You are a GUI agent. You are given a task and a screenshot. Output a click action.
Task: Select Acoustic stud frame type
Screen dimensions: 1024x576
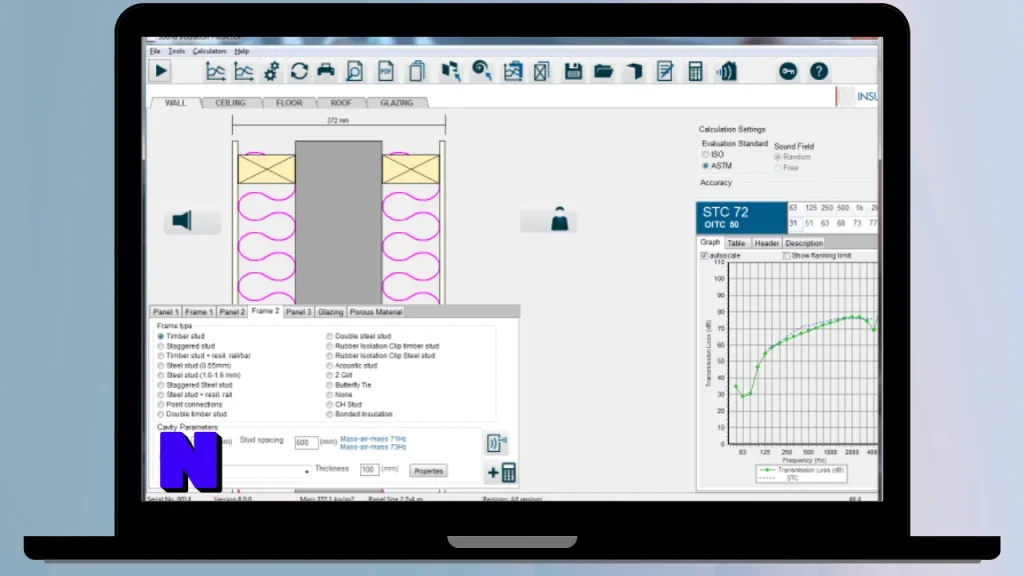point(330,366)
